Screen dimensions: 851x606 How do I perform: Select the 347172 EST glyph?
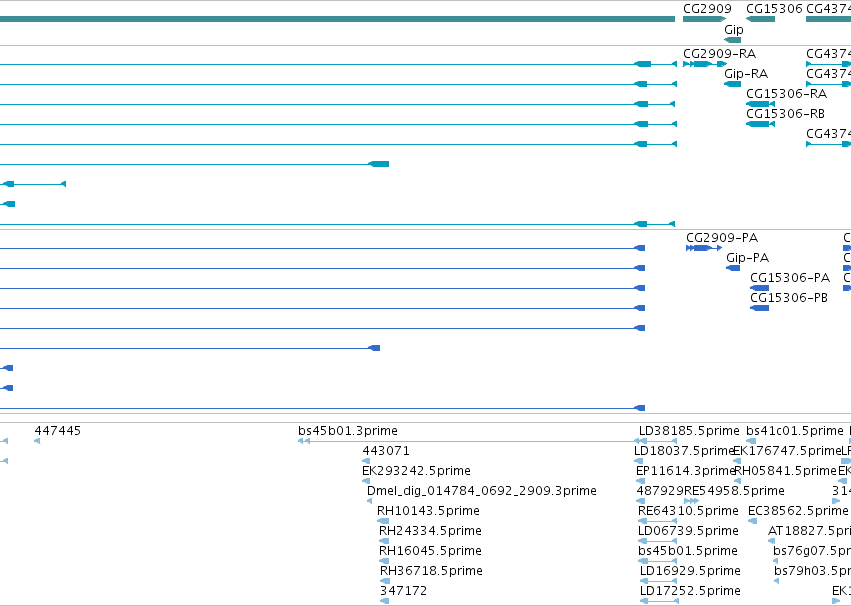[x=384, y=601]
